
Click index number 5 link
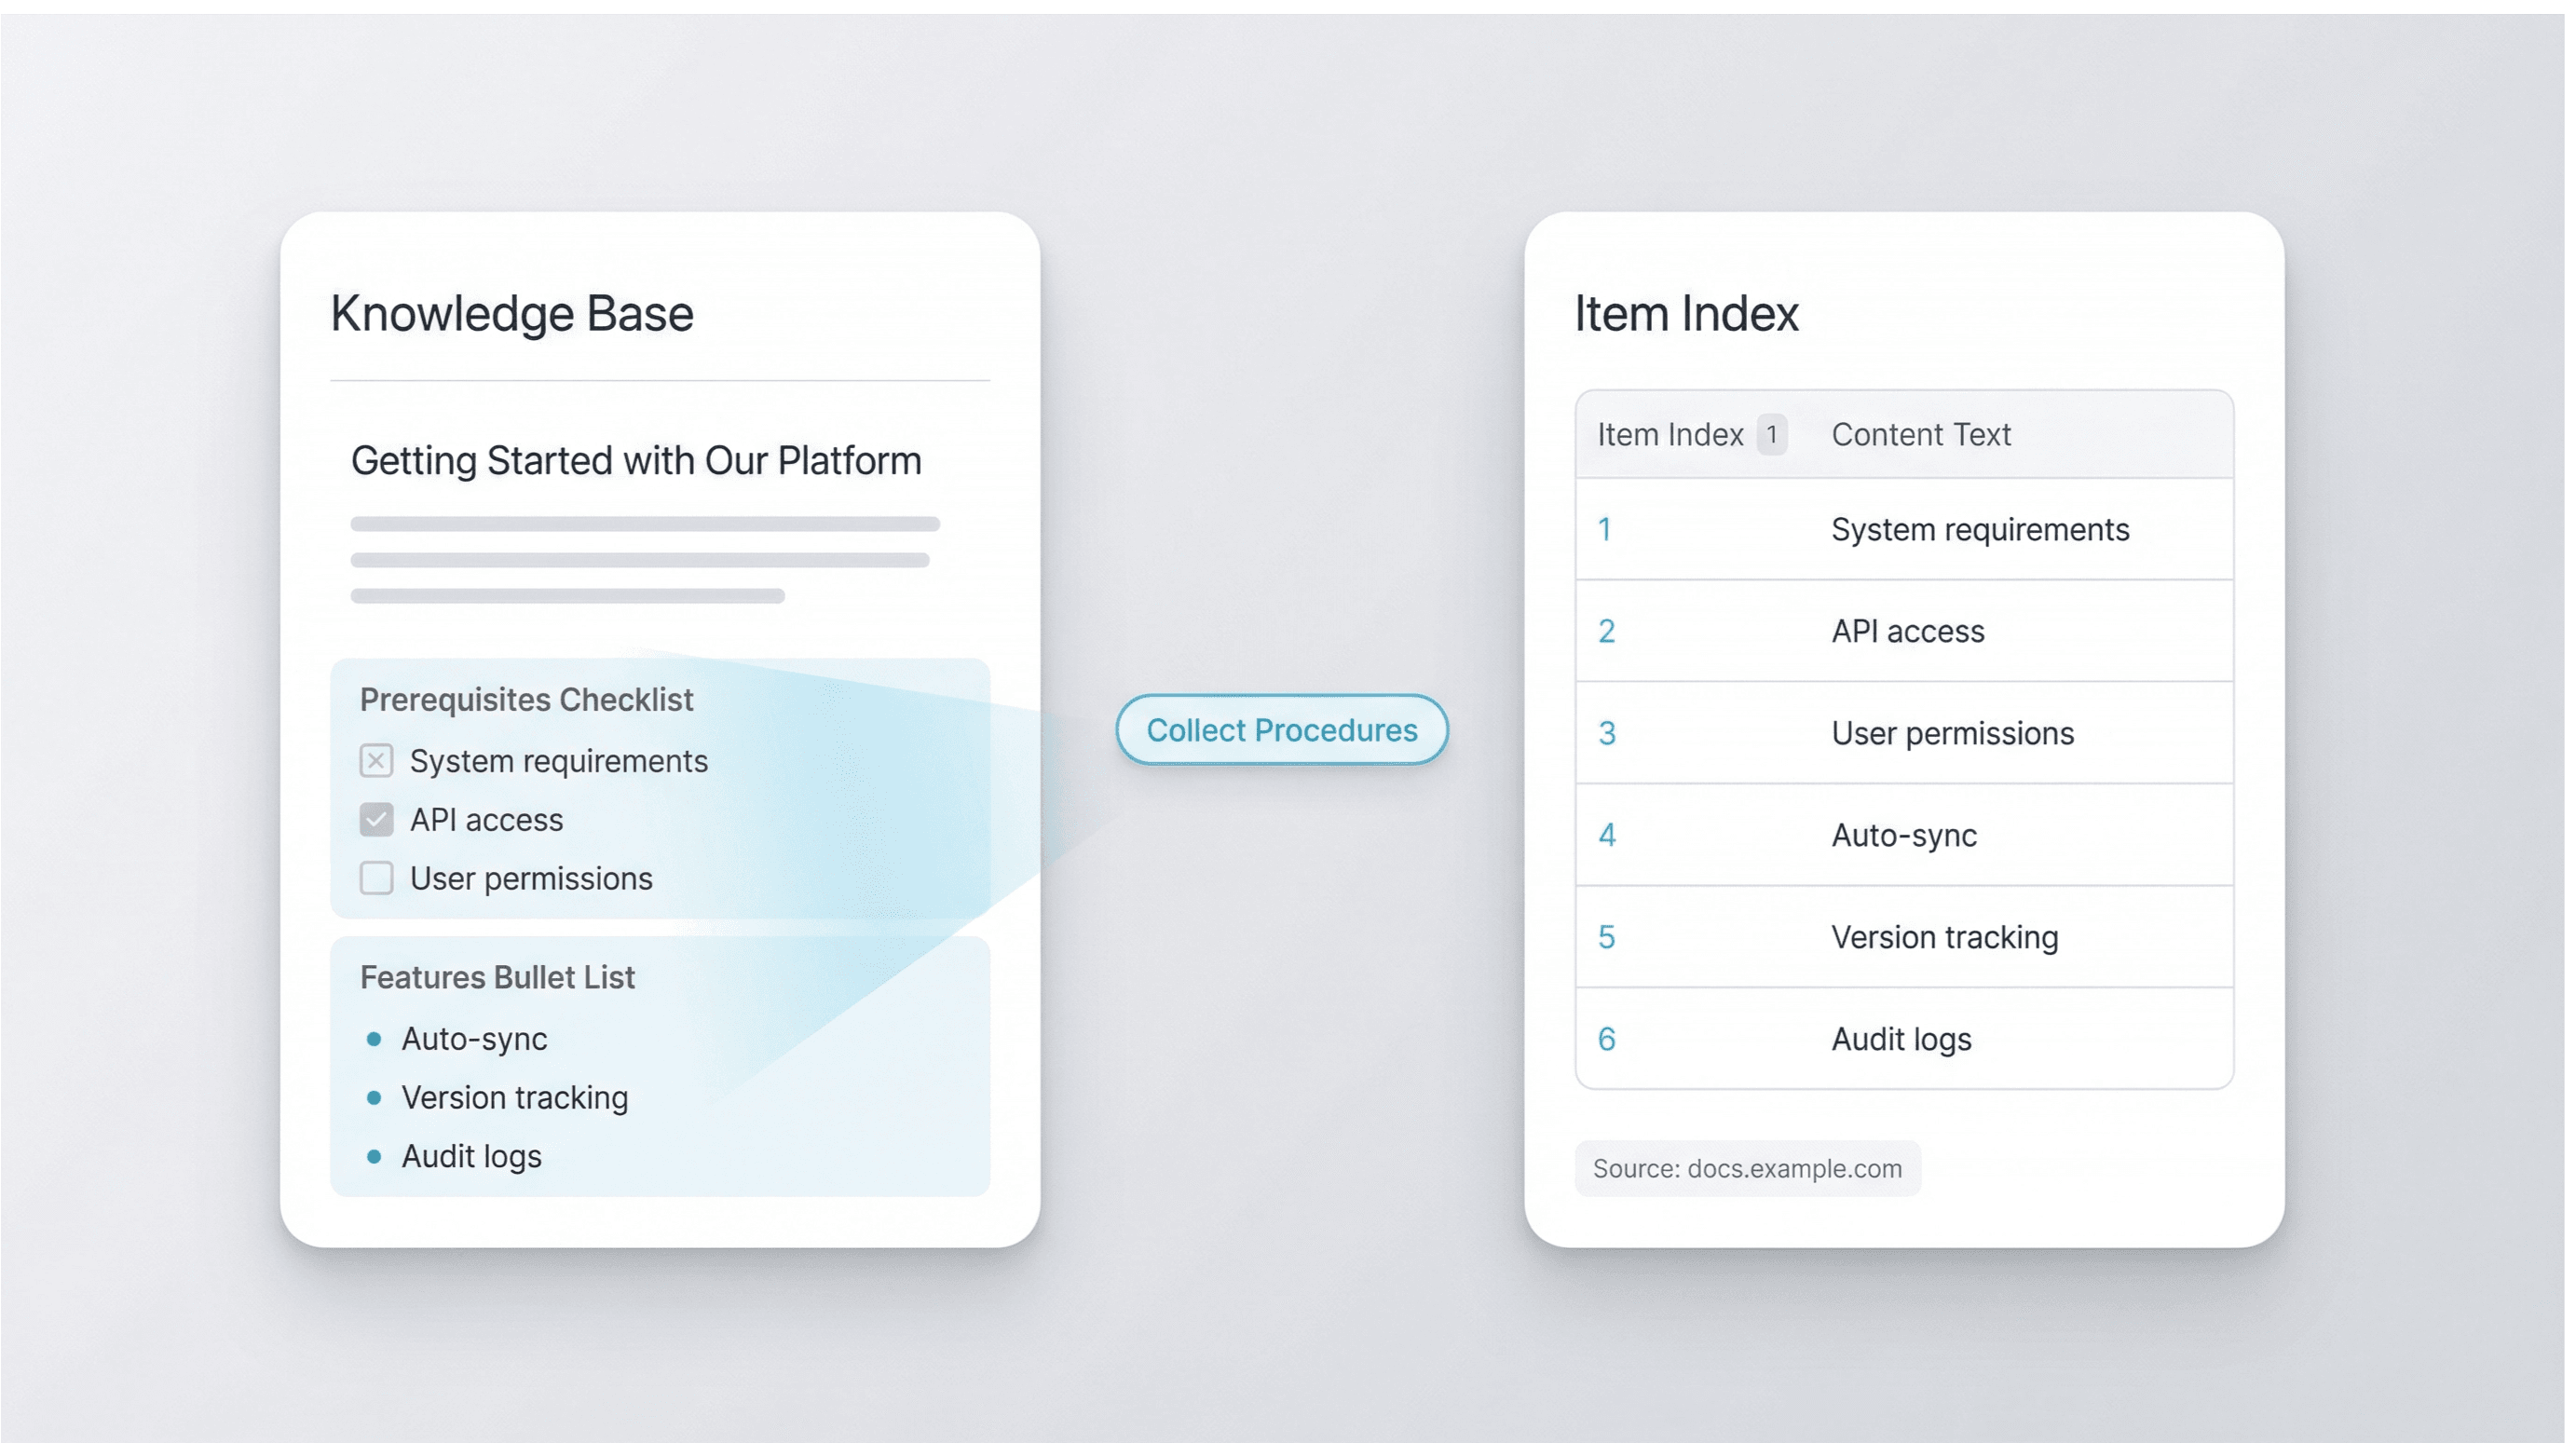(x=1606, y=937)
